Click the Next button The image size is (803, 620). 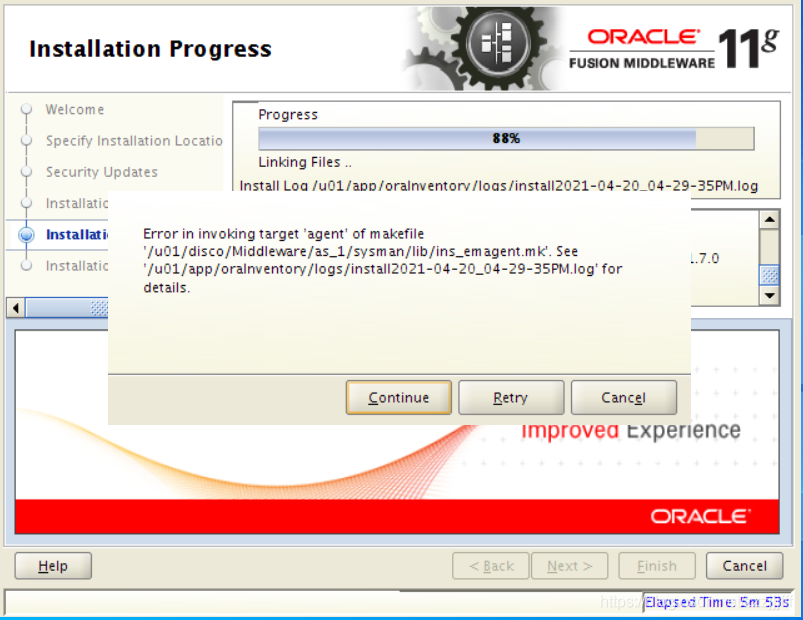point(569,566)
